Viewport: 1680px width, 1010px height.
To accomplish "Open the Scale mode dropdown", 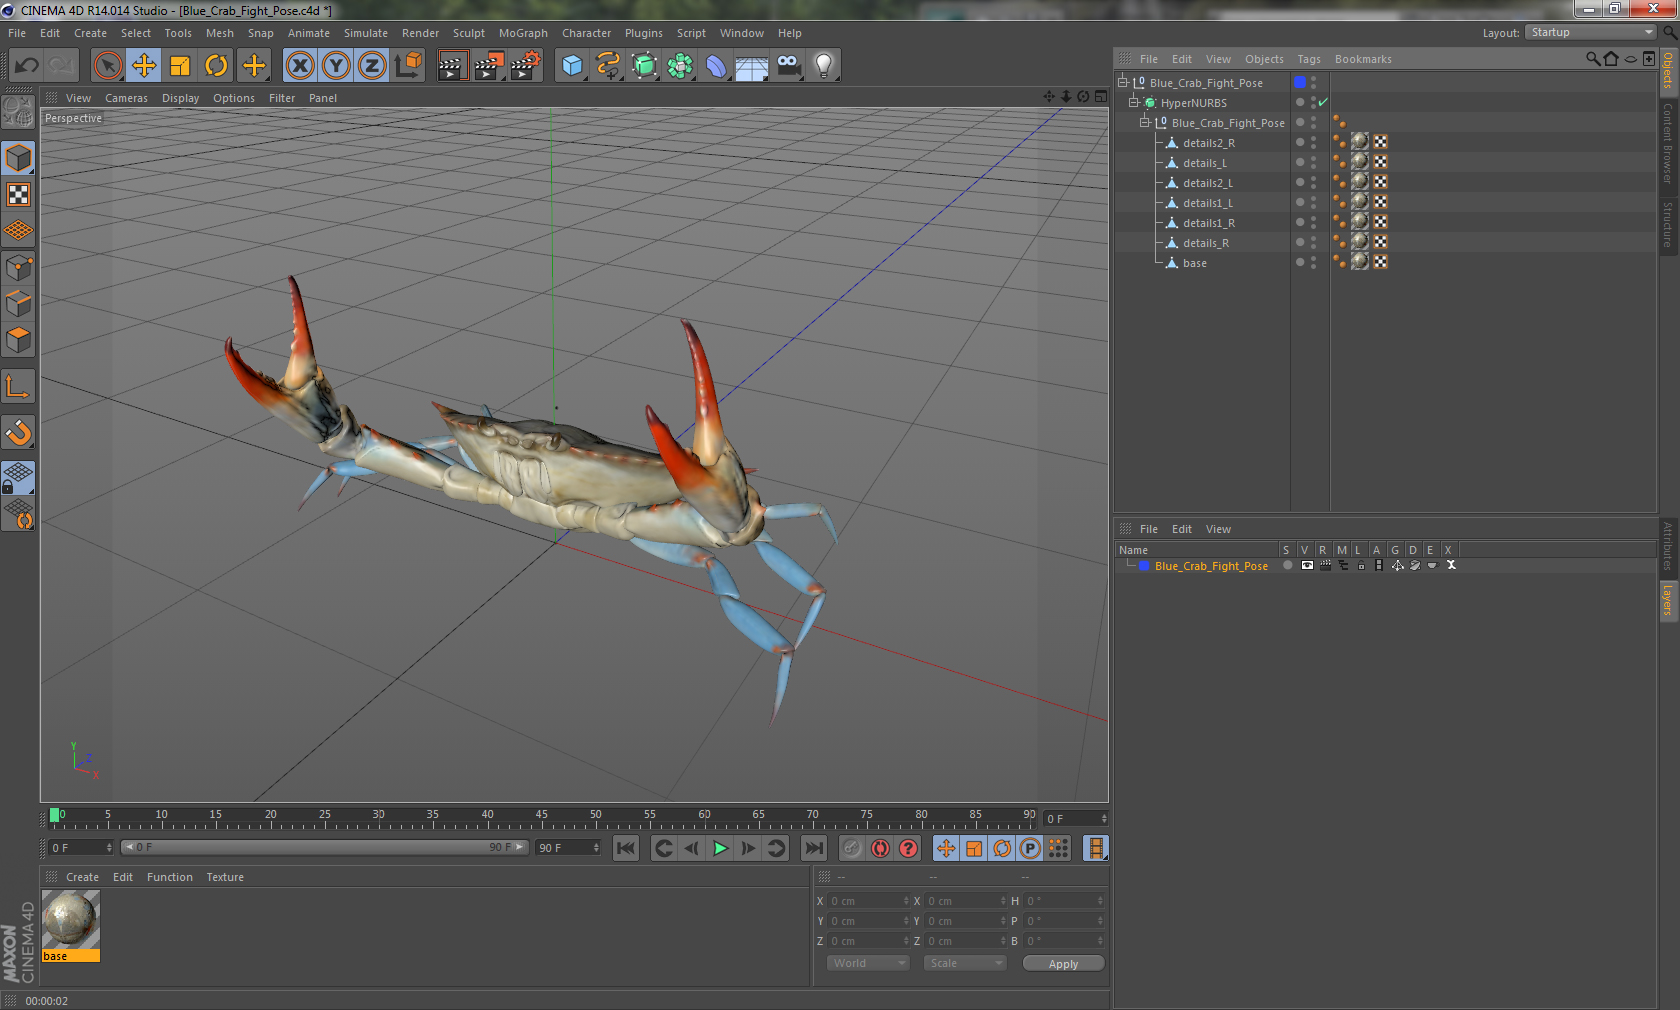I will 964,963.
